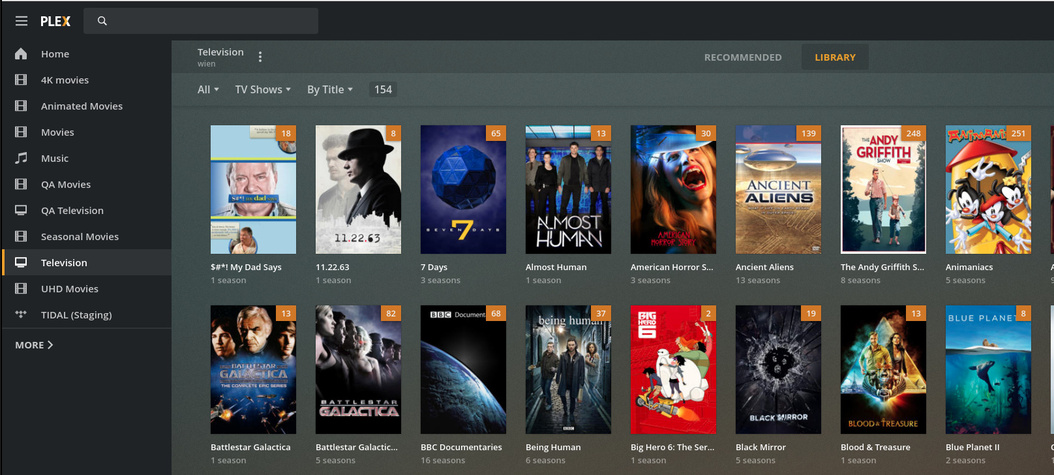The image size is (1054, 475).
Task: Click the Animated Movies film icon
Action: (x=21, y=106)
